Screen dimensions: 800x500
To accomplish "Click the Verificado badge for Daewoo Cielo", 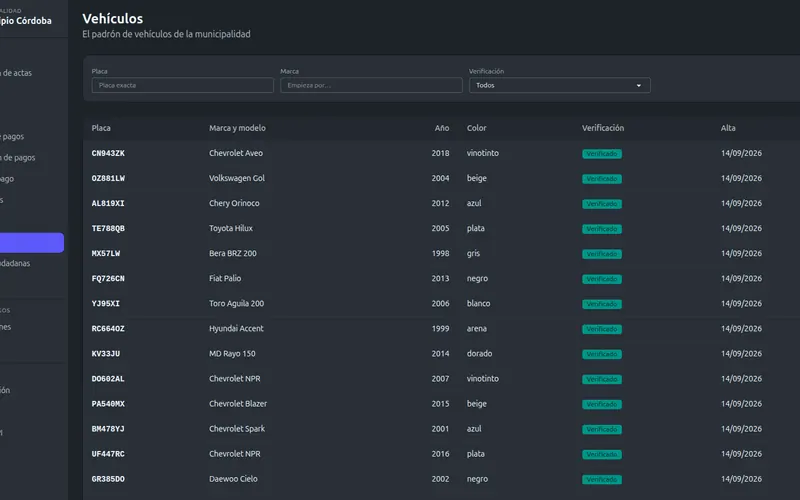I will point(602,480).
